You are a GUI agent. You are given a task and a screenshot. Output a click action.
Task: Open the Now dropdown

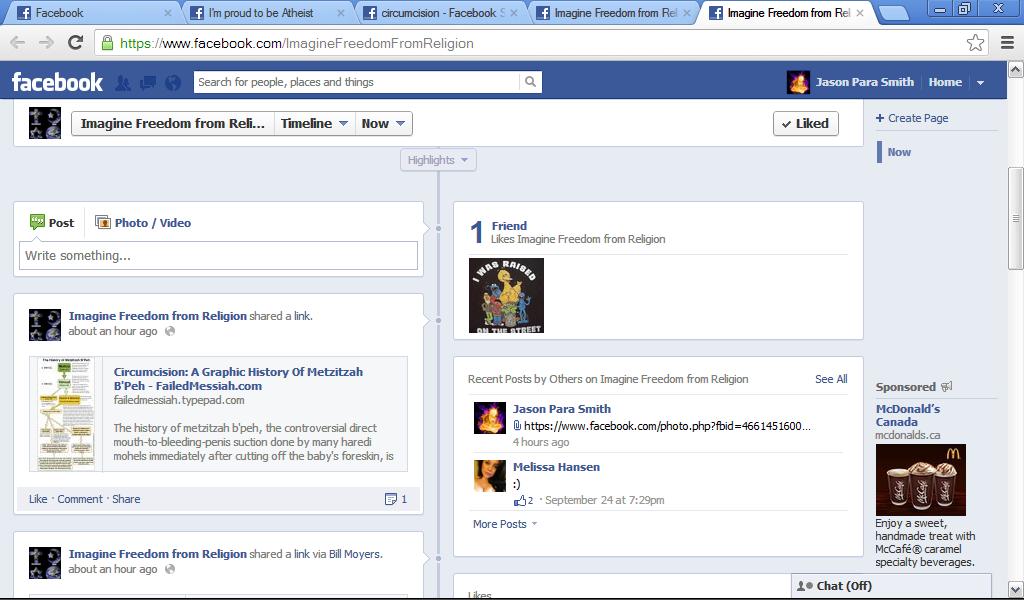[383, 123]
